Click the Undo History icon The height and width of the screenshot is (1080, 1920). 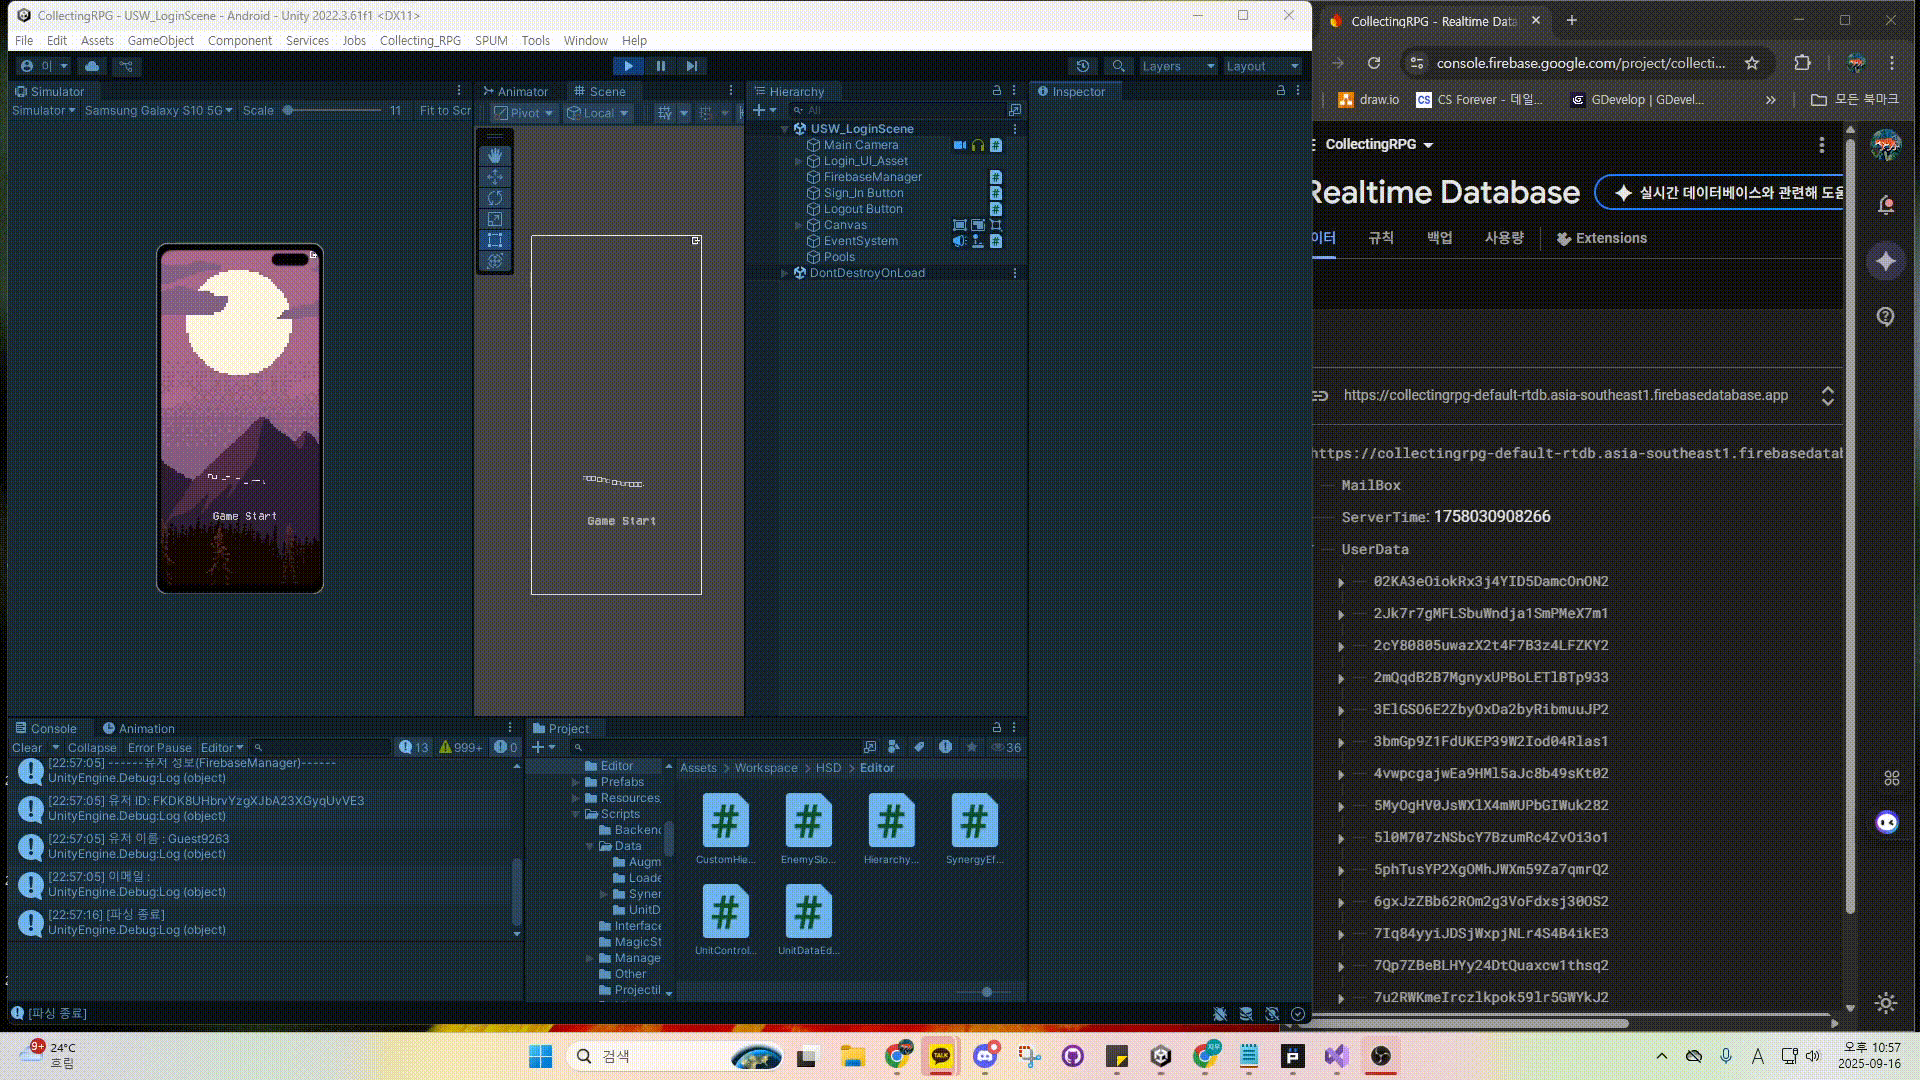tap(1083, 66)
